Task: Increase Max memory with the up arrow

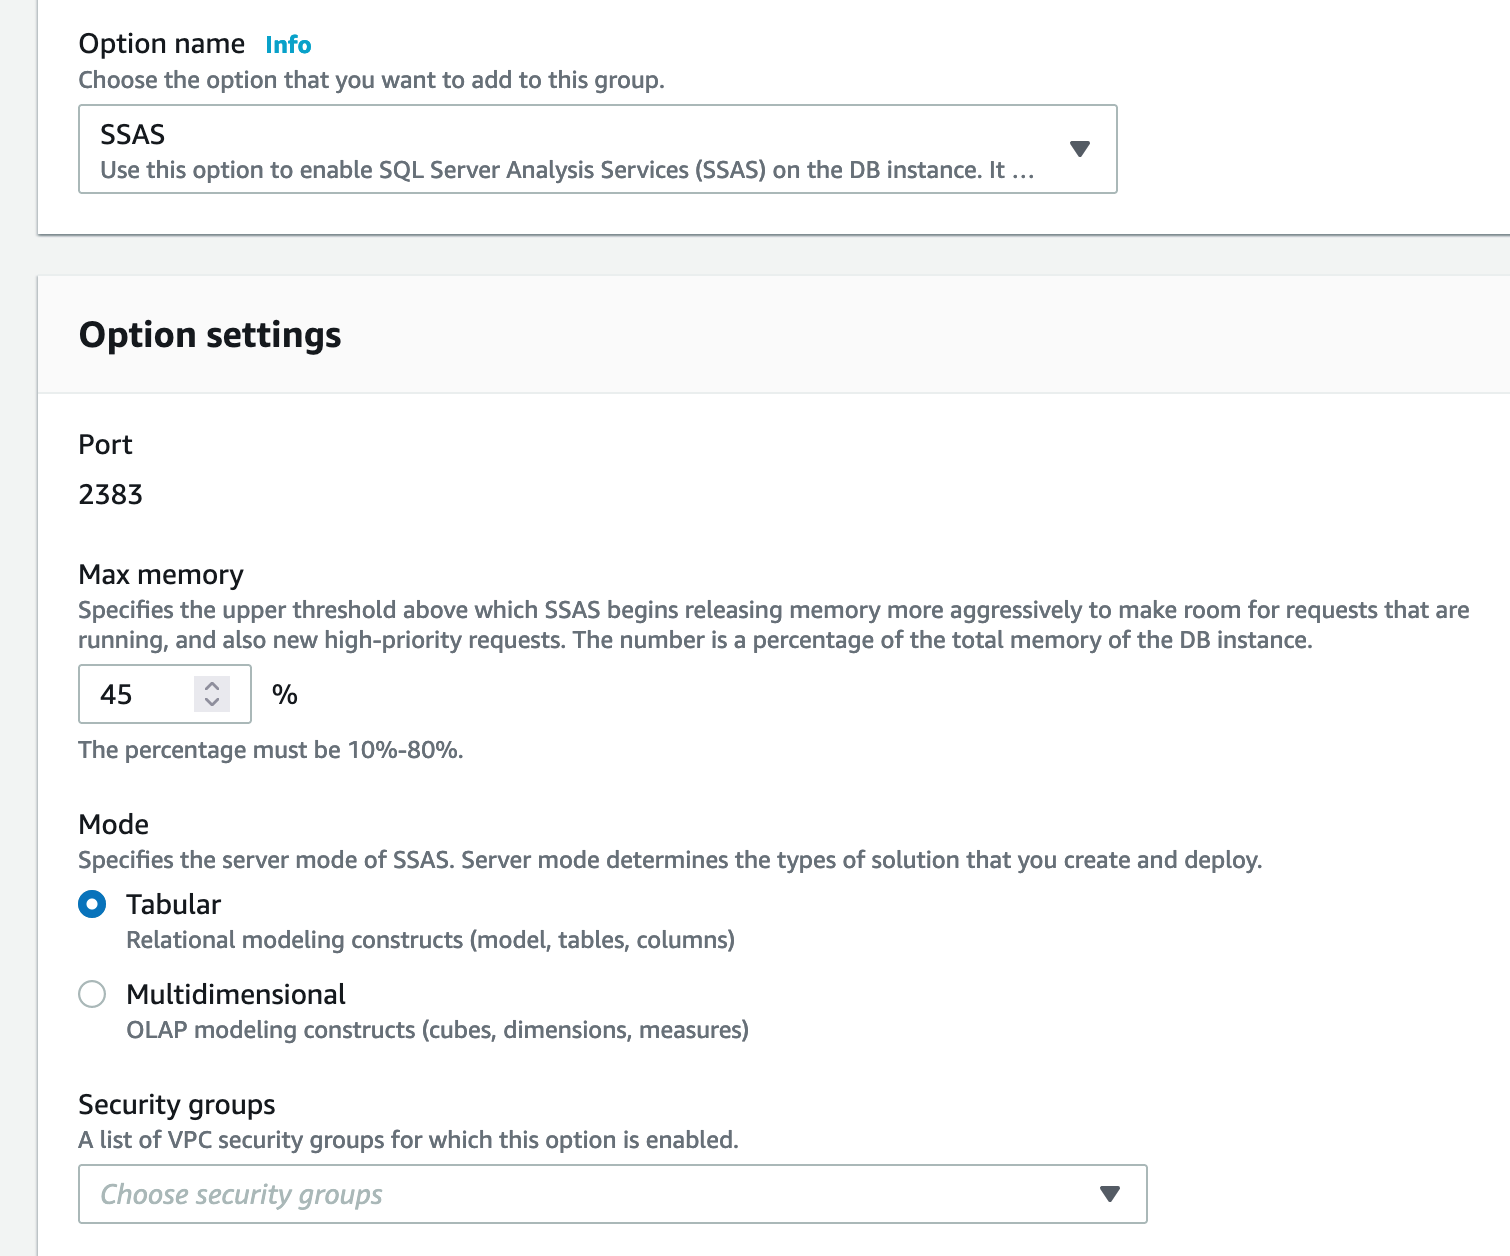Action: click(212, 686)
